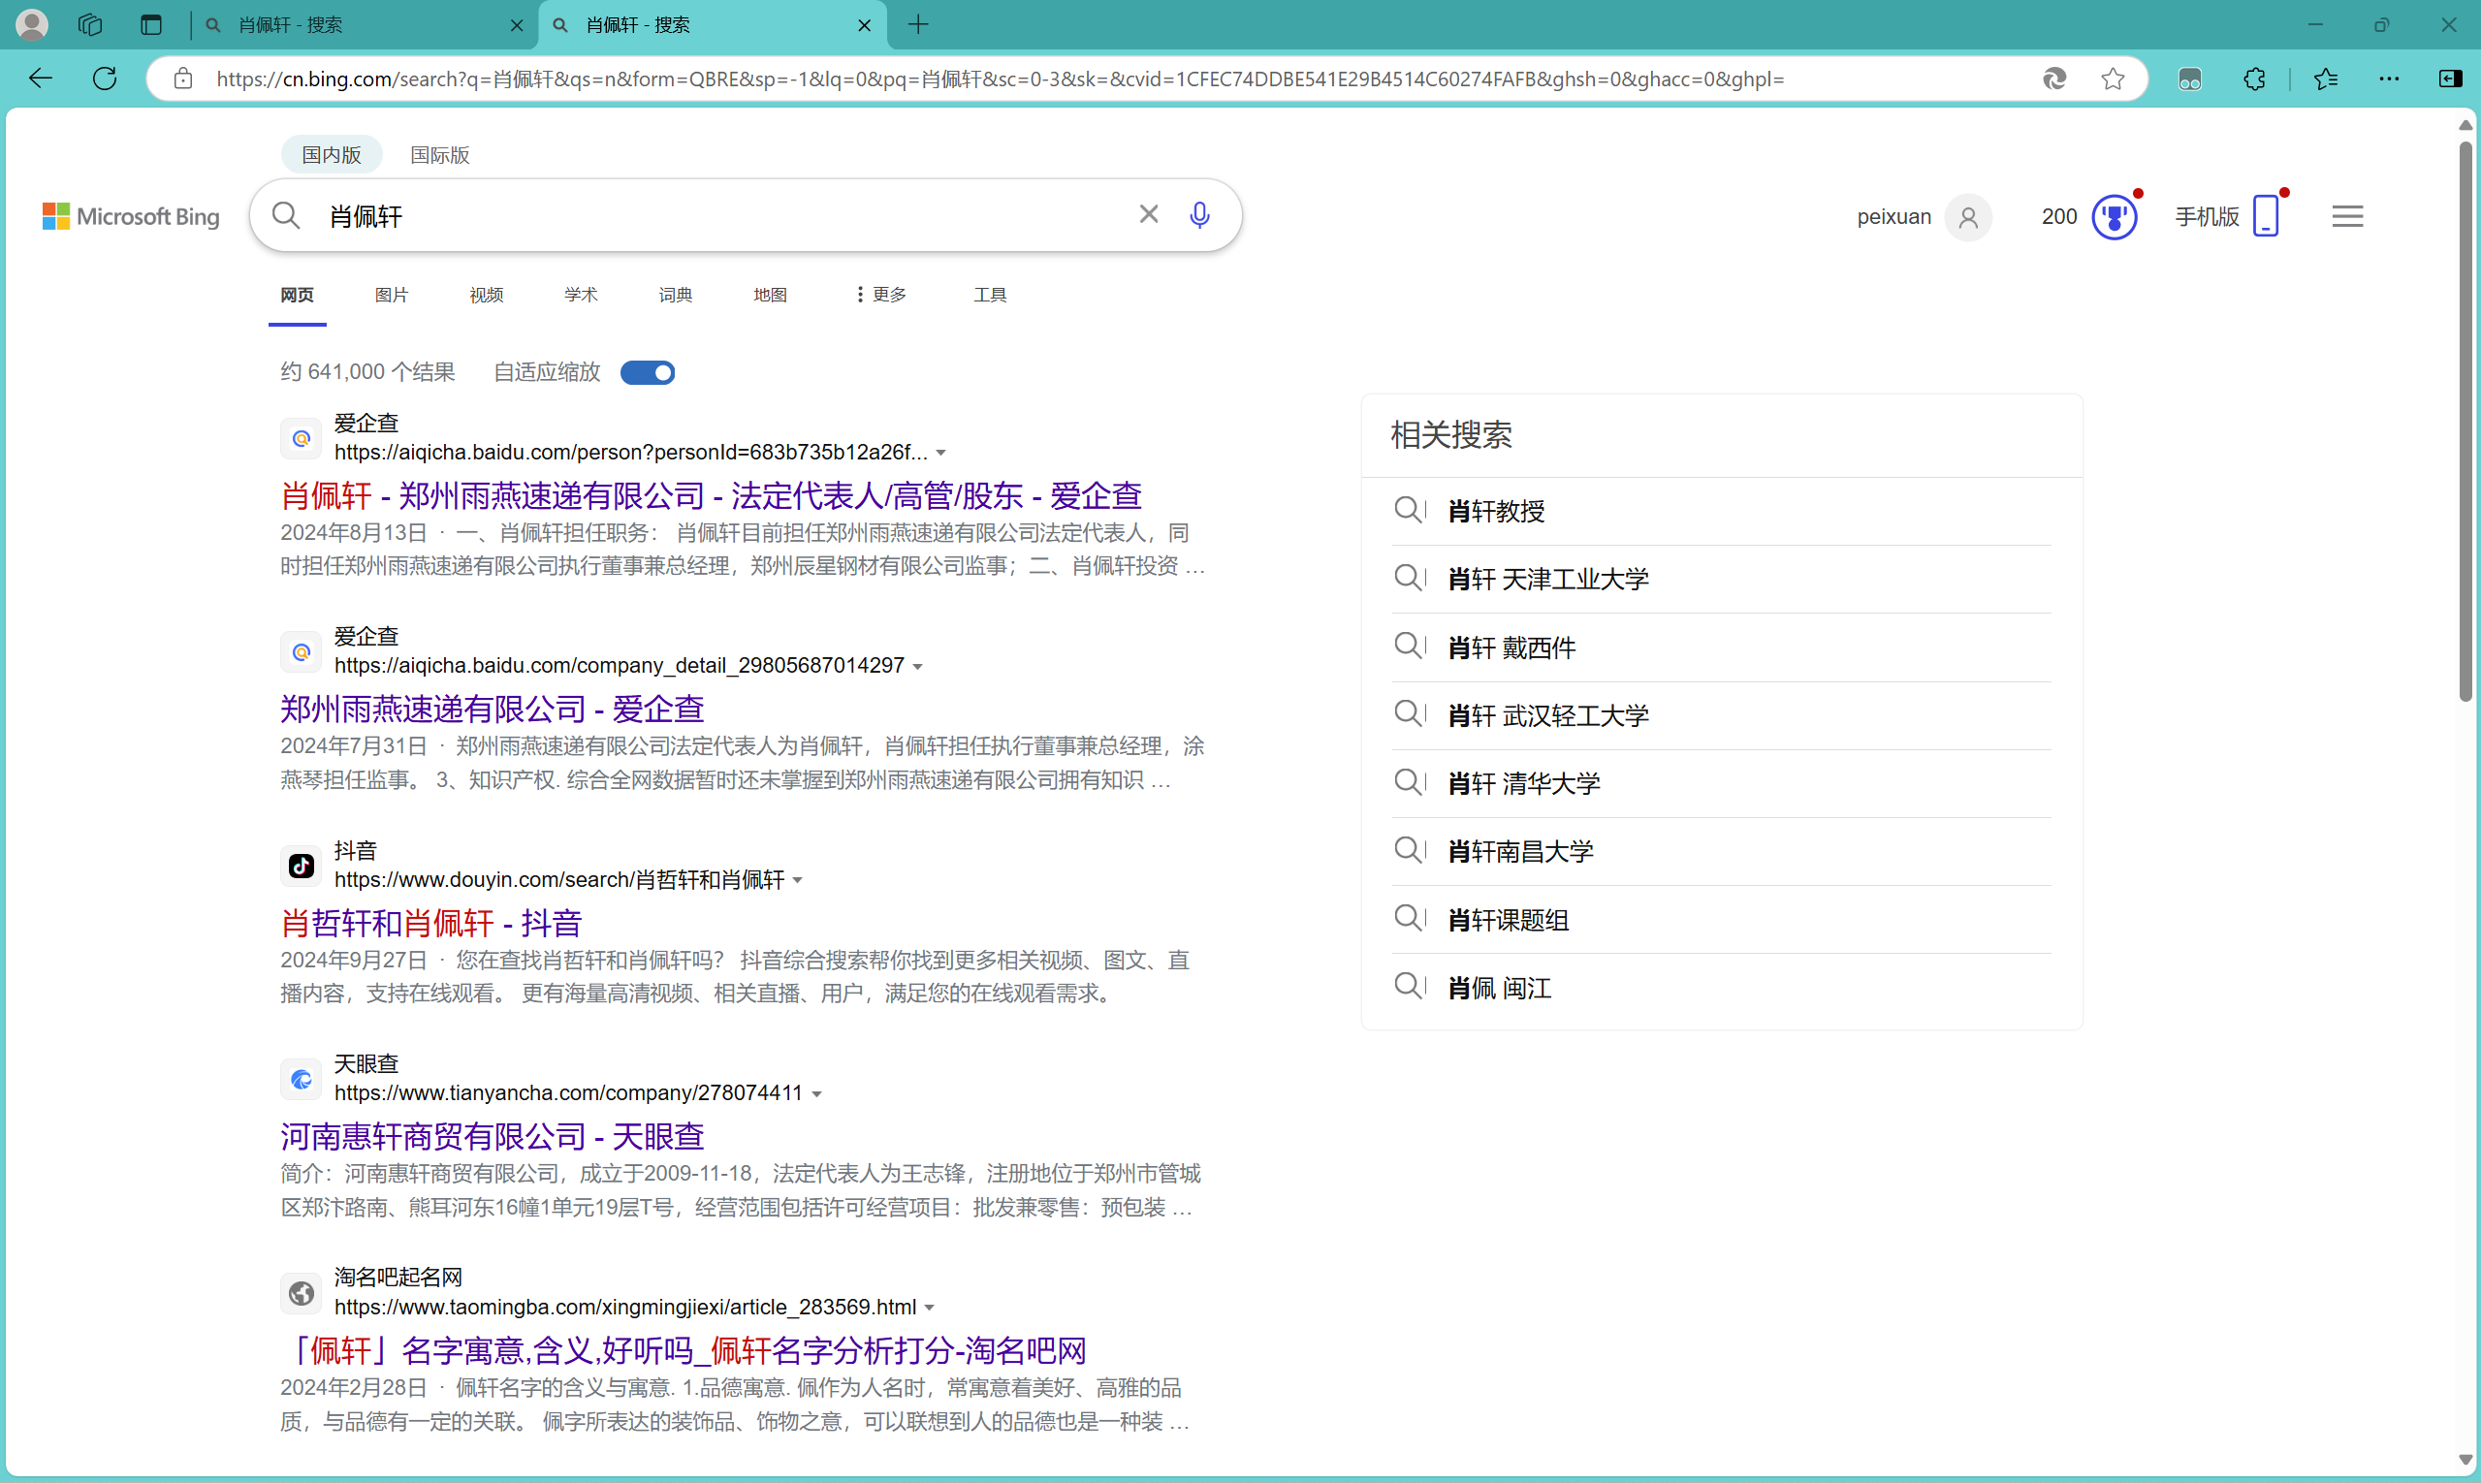View site info lock icon
The height and width of the screenshot is (1484, 2481).
tap(183, 78)
